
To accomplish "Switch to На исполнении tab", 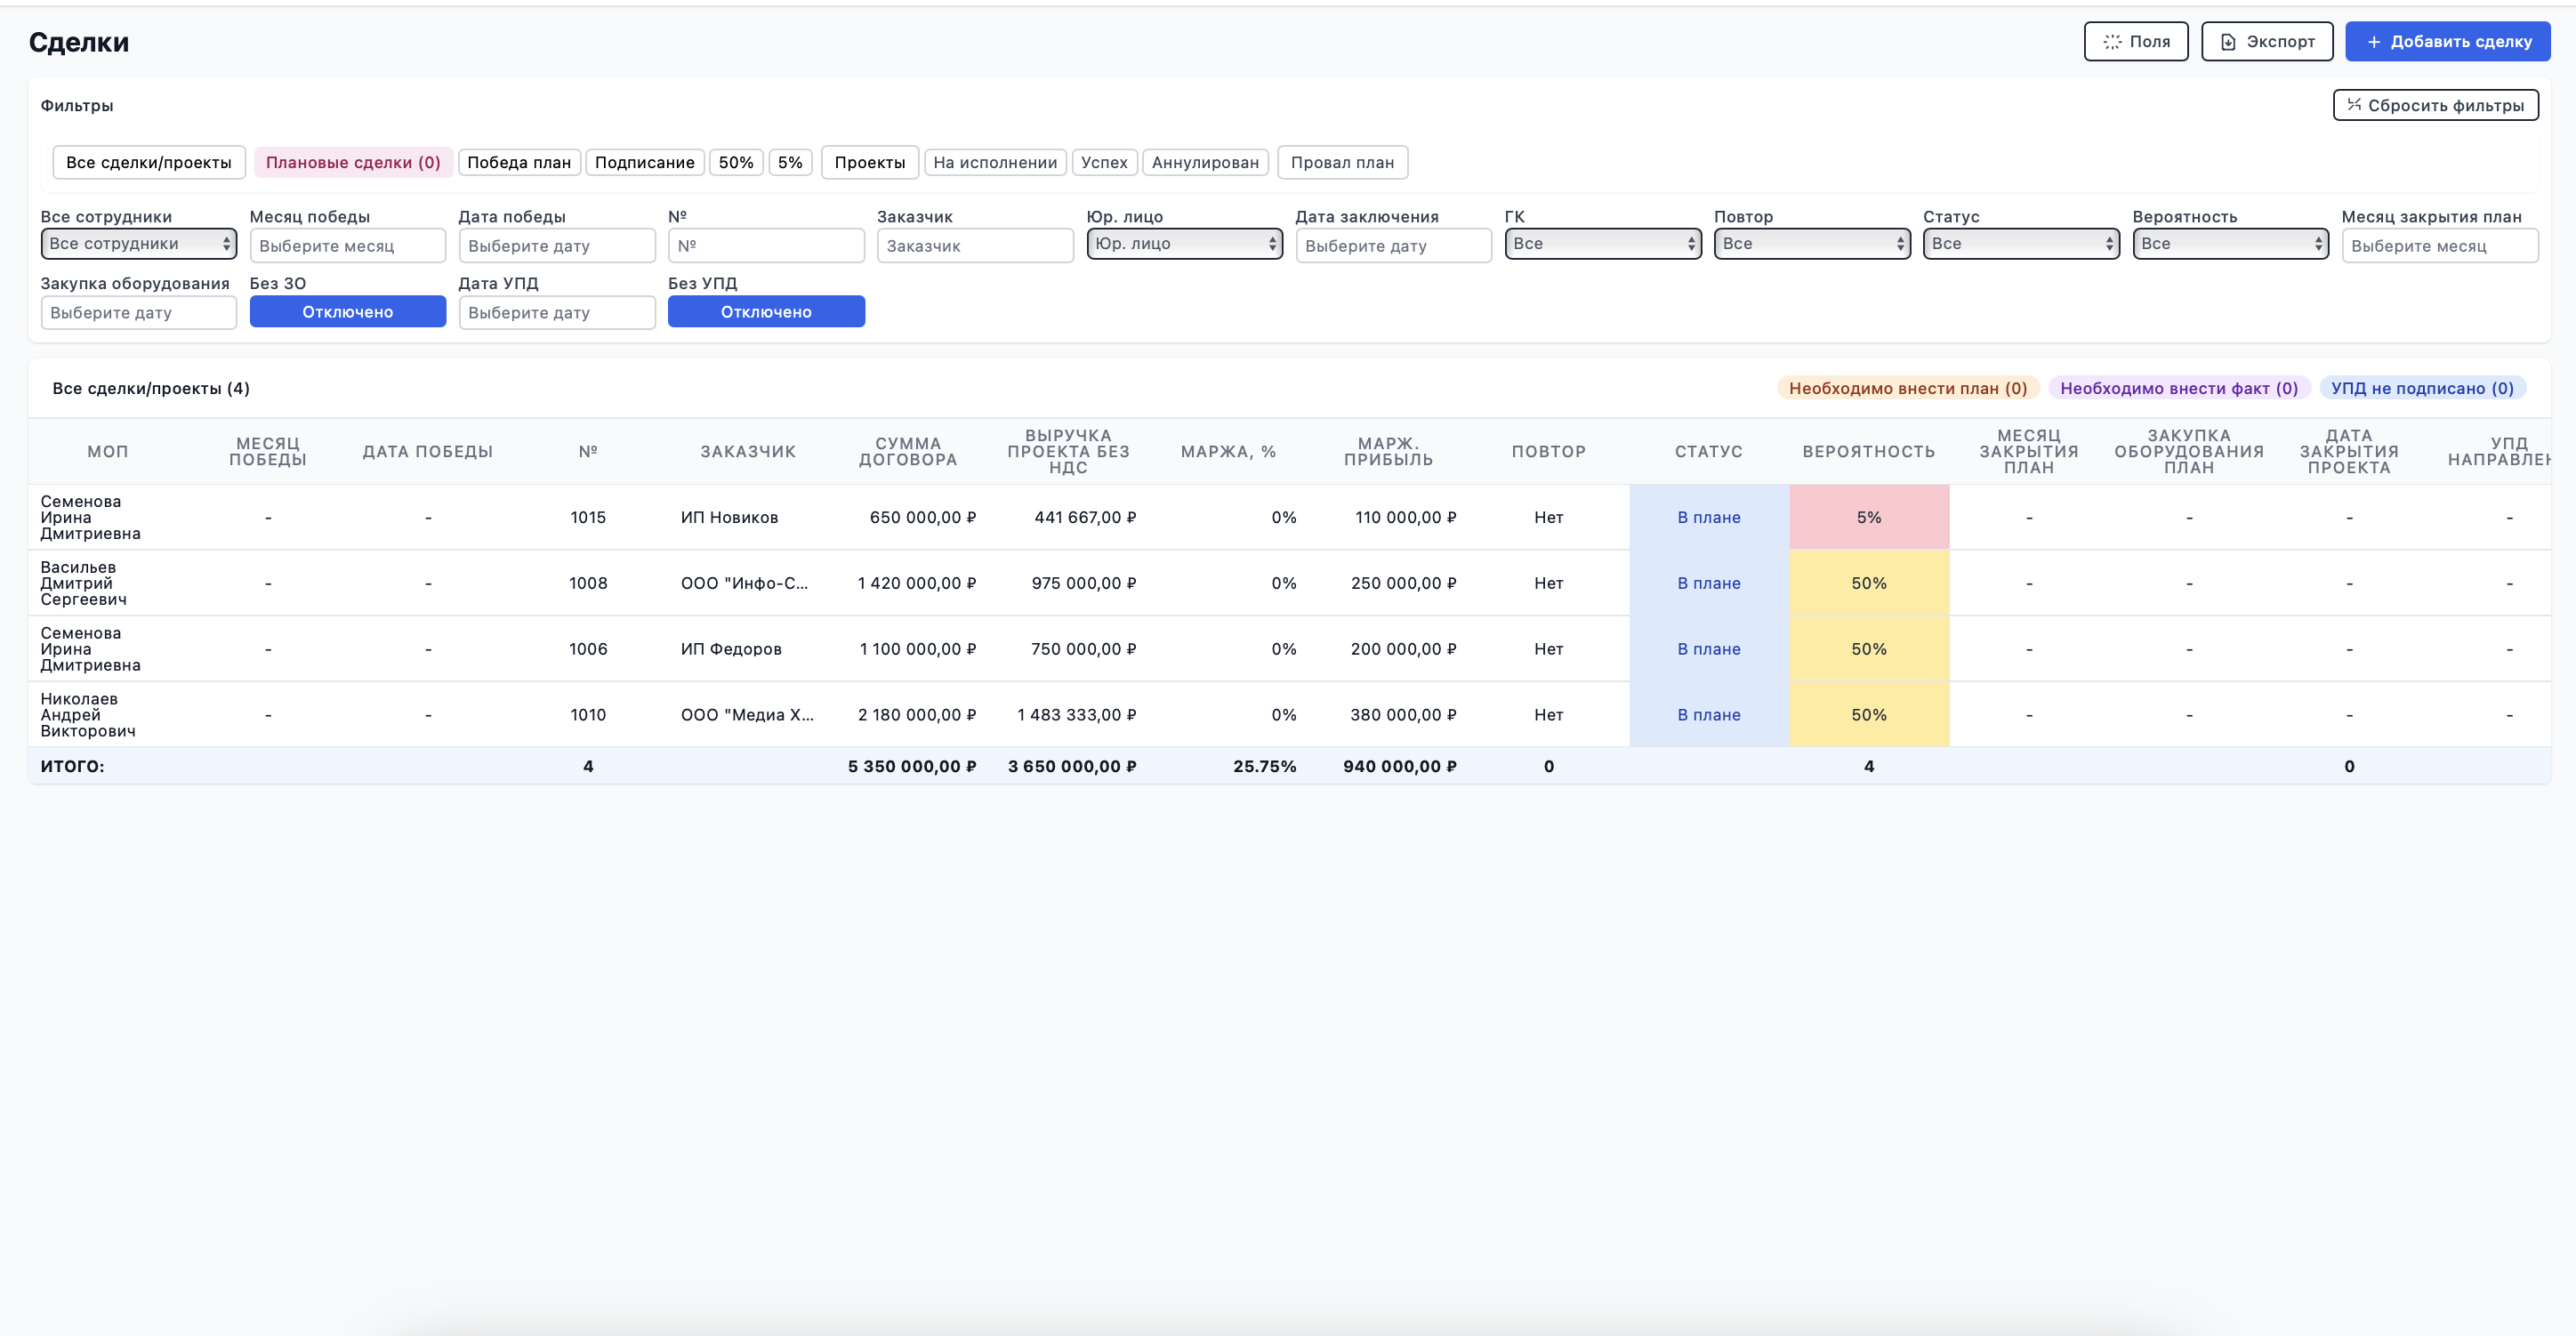I will point(995,163).
